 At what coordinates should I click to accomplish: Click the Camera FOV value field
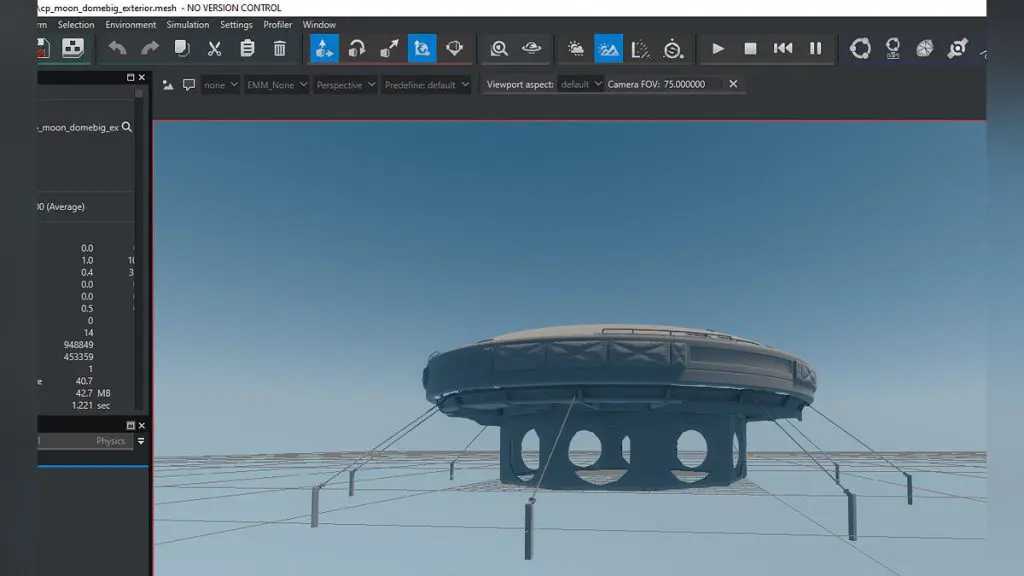coord(691,85)
